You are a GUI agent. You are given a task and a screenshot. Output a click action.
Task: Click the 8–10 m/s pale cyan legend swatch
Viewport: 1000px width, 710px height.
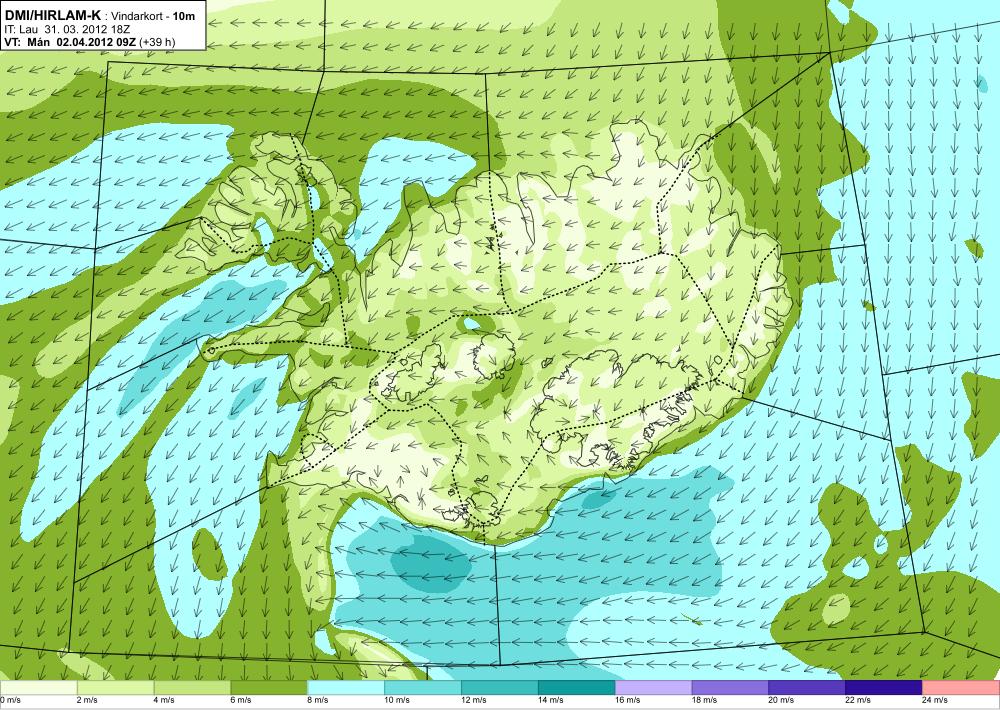coord(346,688)
